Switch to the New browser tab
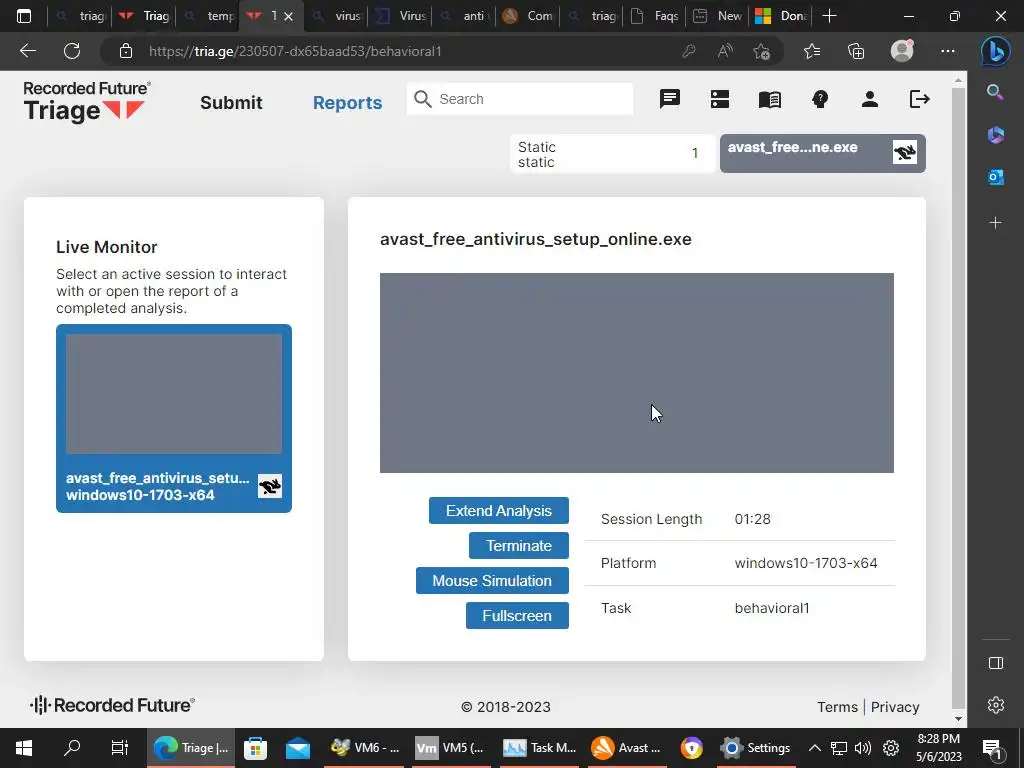 pyautogui.click(x=717, y=16)
